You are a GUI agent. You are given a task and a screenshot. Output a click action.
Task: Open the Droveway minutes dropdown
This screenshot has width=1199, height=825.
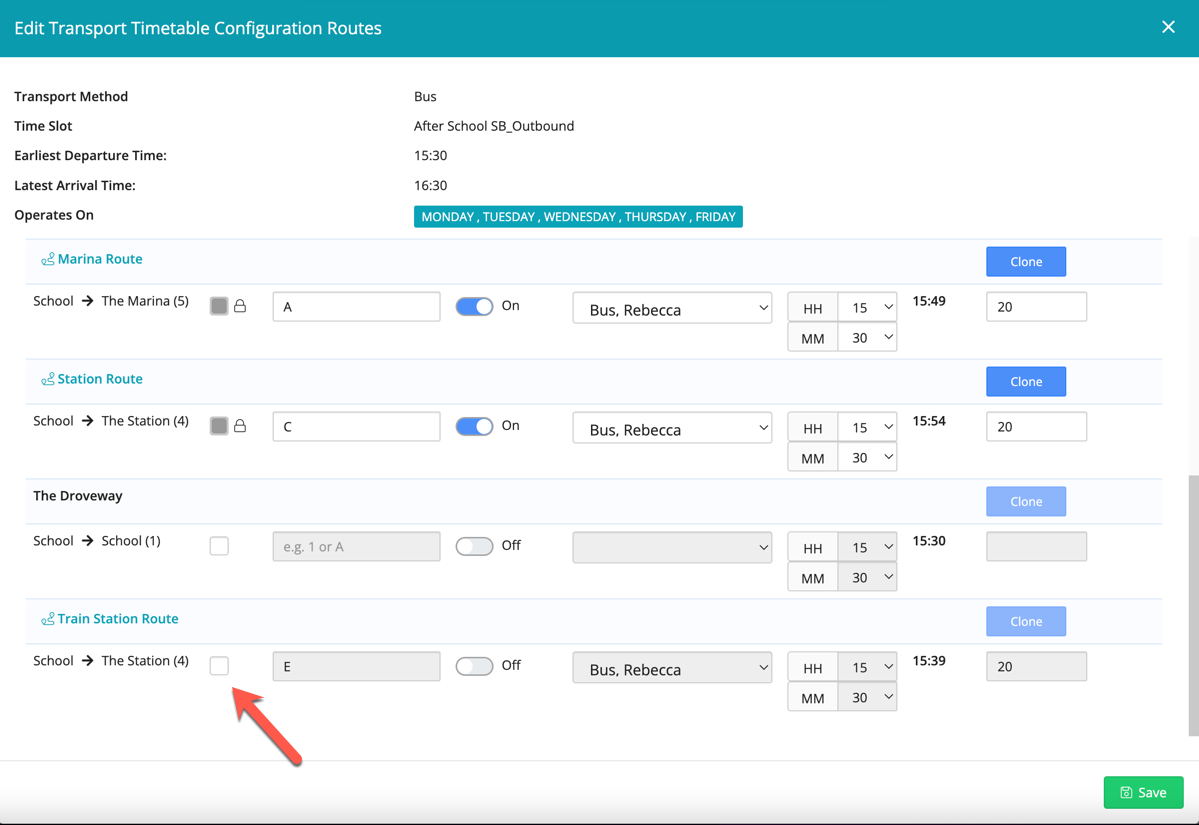click(x=866, y=577)
